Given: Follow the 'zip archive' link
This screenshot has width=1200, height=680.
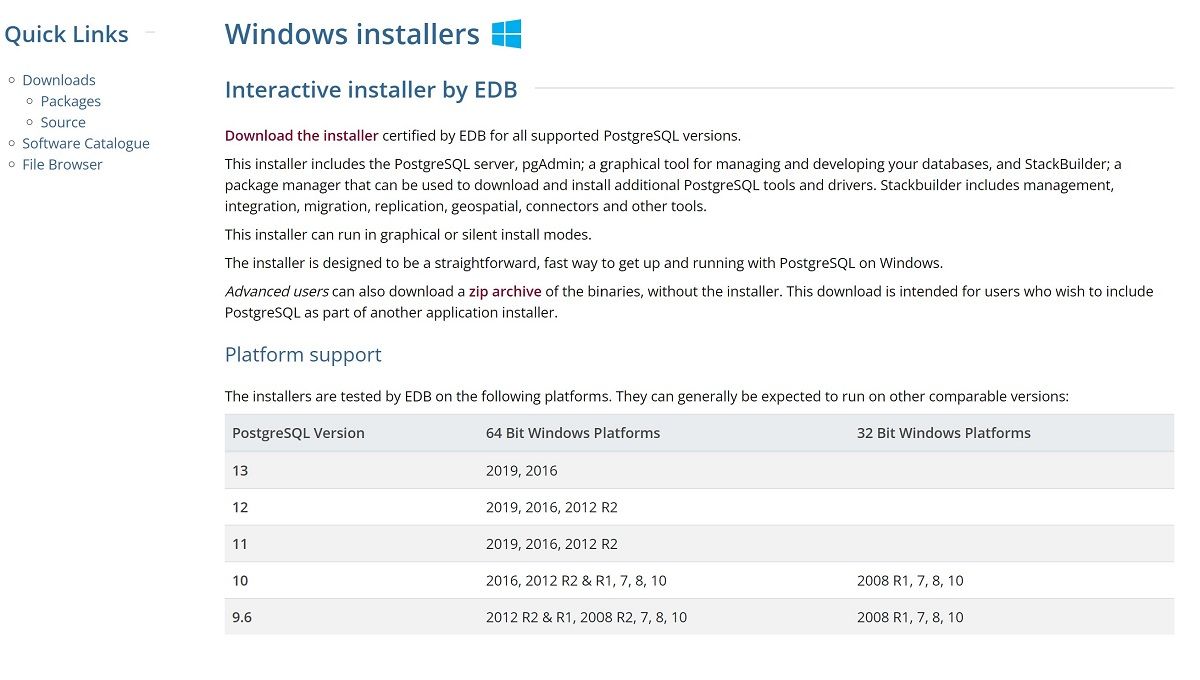Looking at the screenshot, I should 505,292.
